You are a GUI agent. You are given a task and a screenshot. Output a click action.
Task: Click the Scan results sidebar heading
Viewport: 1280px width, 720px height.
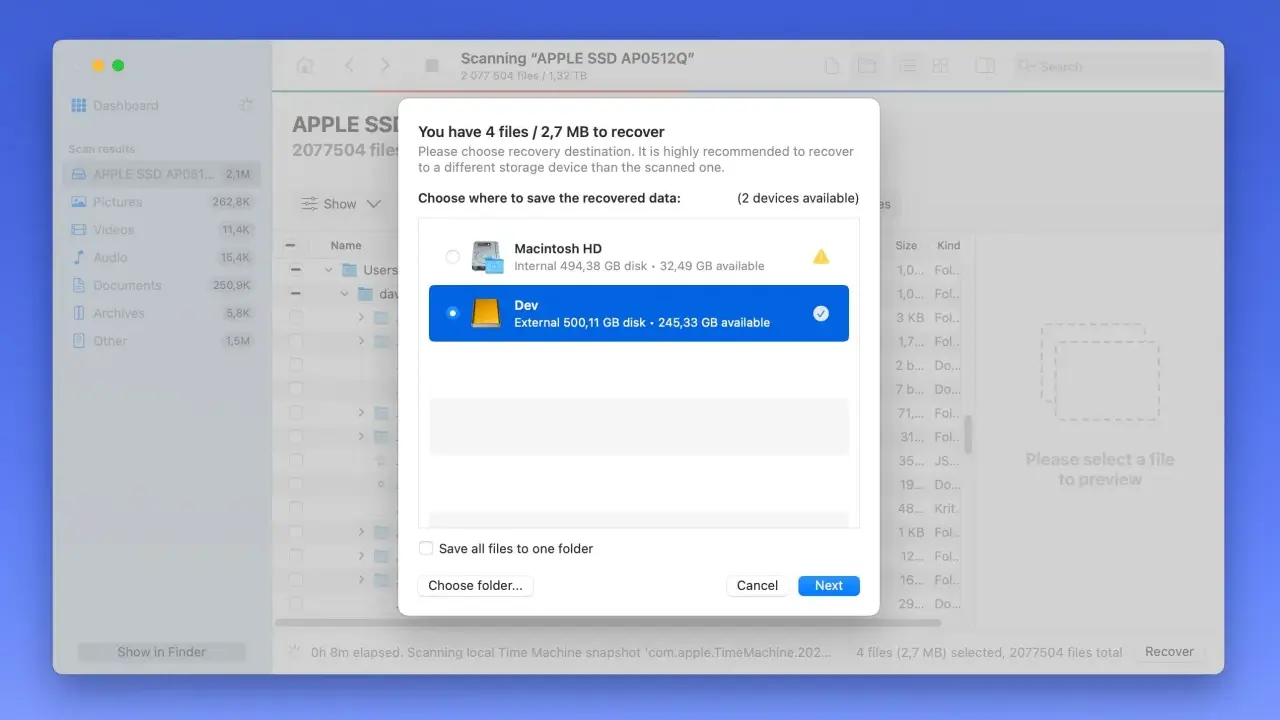[x=101, y=149]
